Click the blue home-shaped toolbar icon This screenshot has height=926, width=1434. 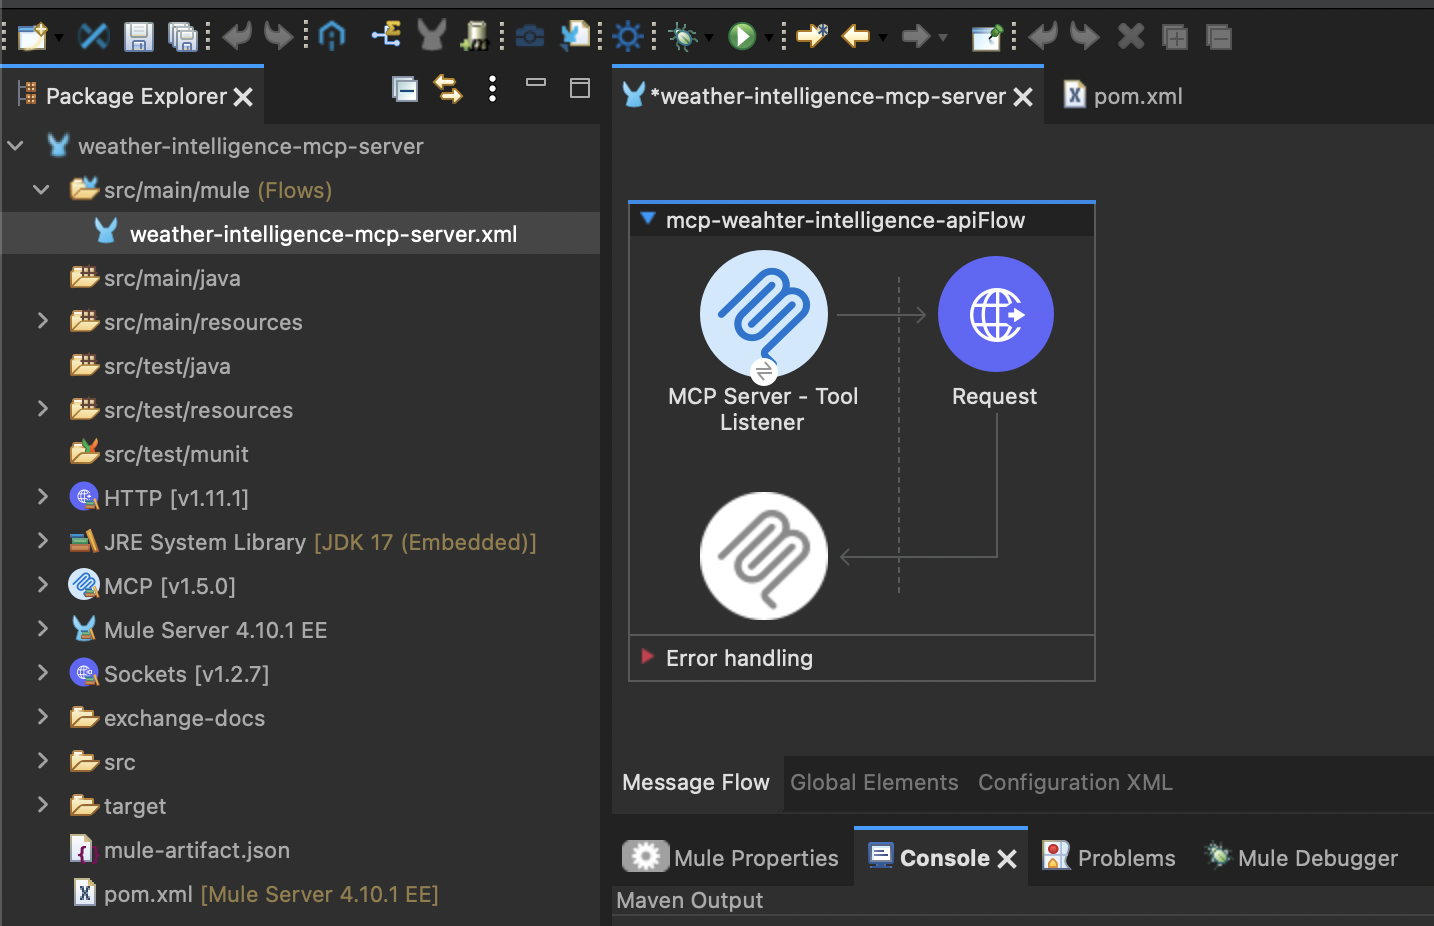[332, 37]
